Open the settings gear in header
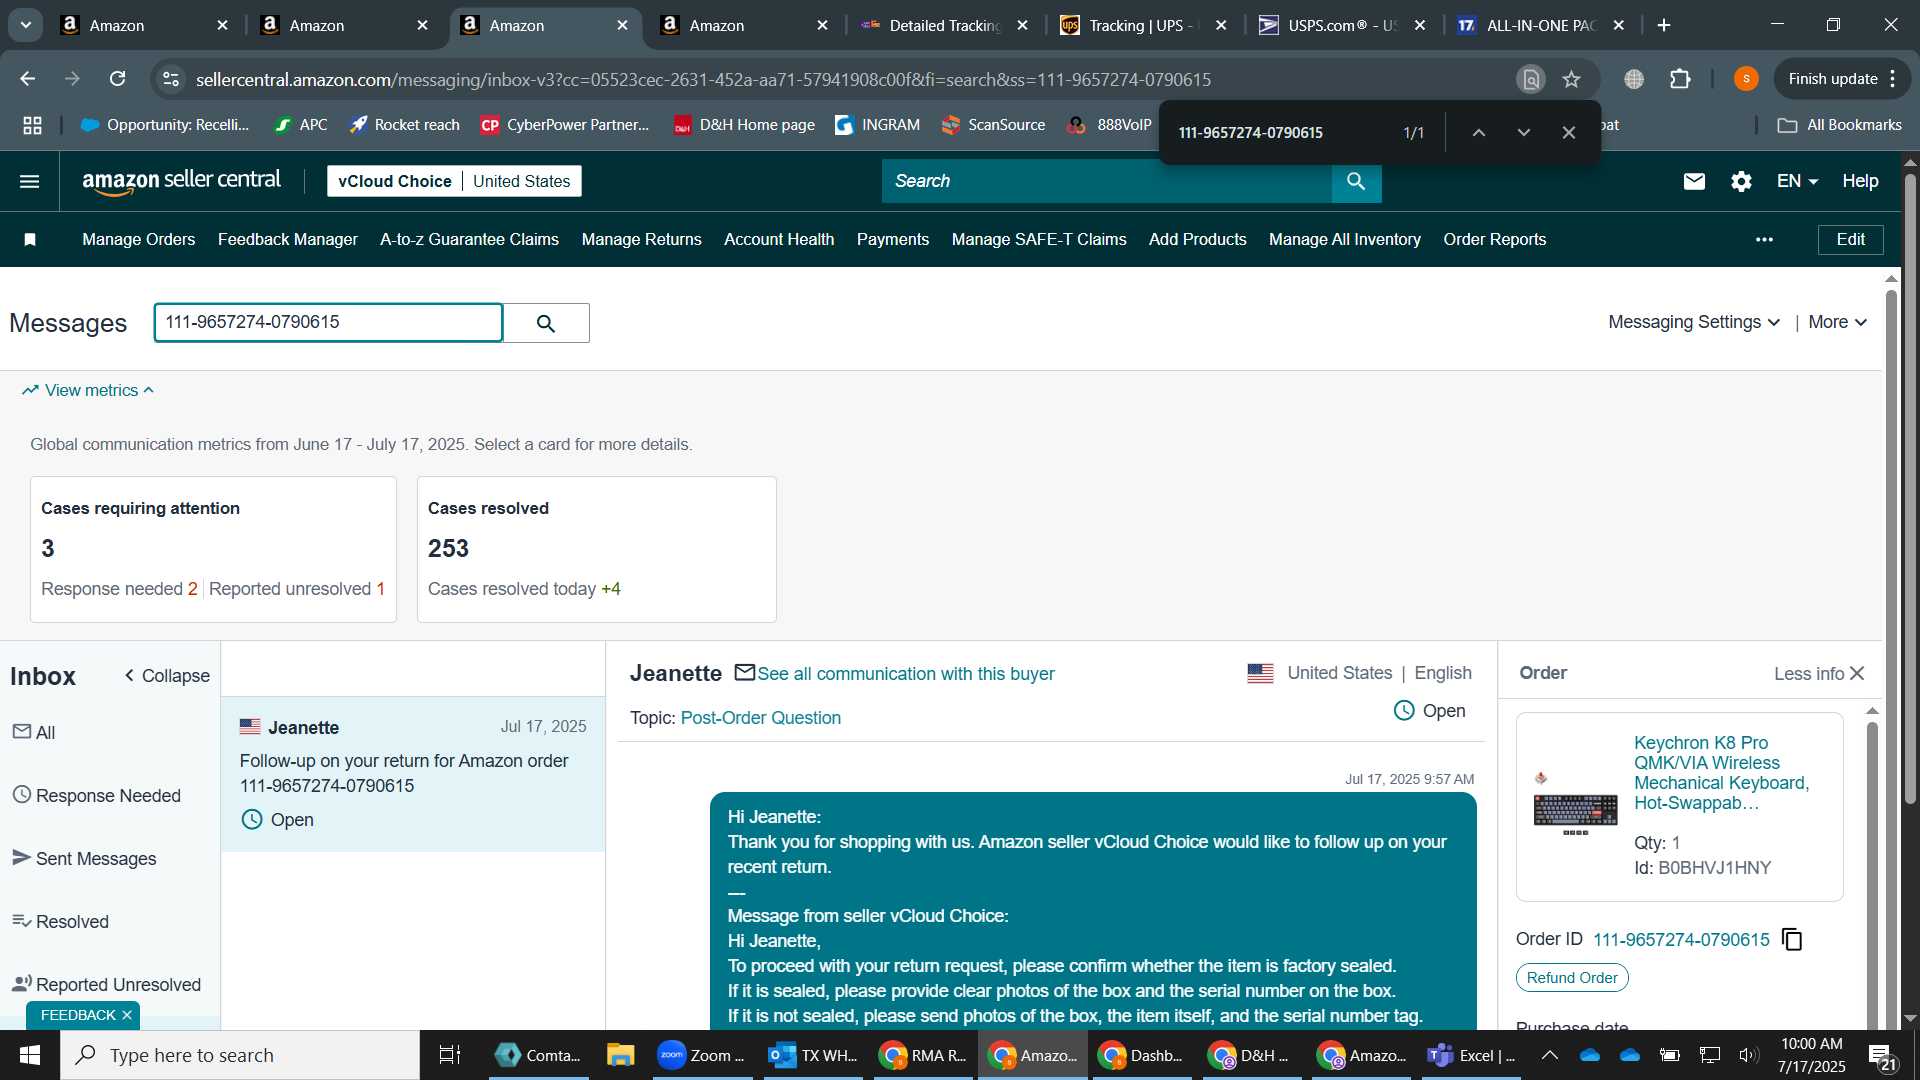 tap(1741, 181)
